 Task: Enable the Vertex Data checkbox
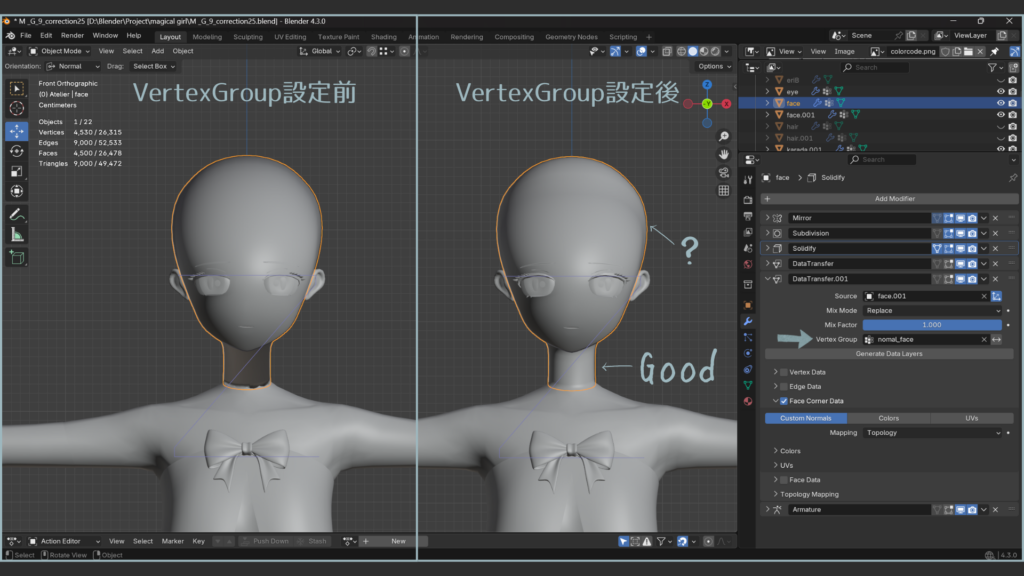784,372
